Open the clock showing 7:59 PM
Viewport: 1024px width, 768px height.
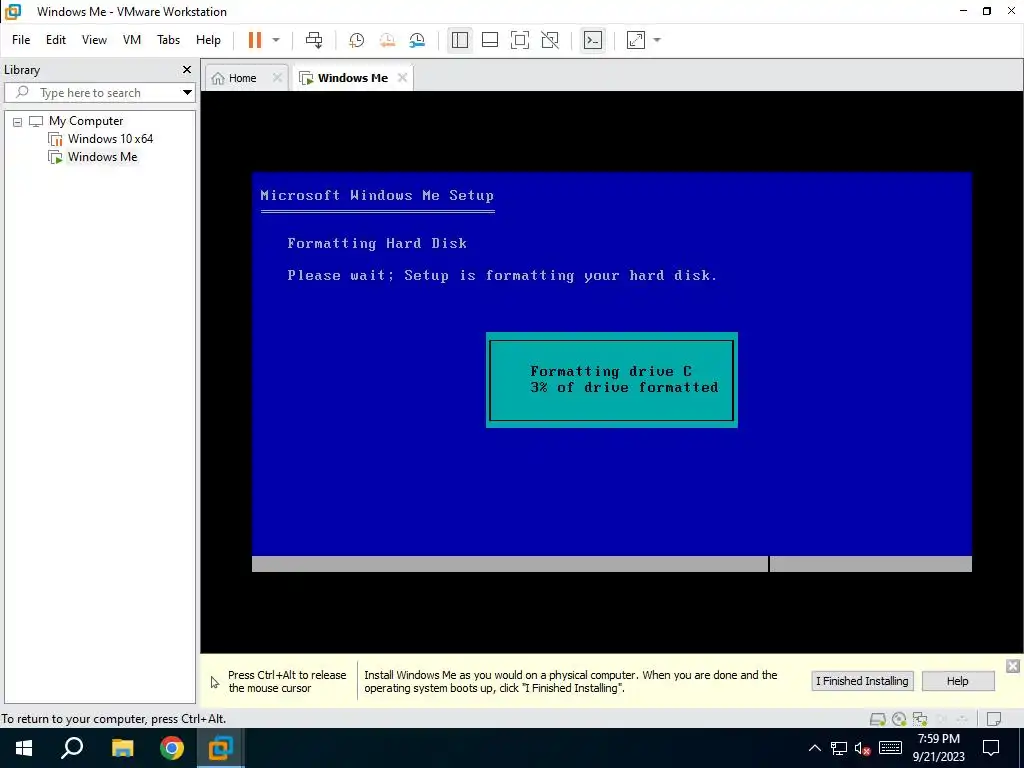click(x=938, y=748)
